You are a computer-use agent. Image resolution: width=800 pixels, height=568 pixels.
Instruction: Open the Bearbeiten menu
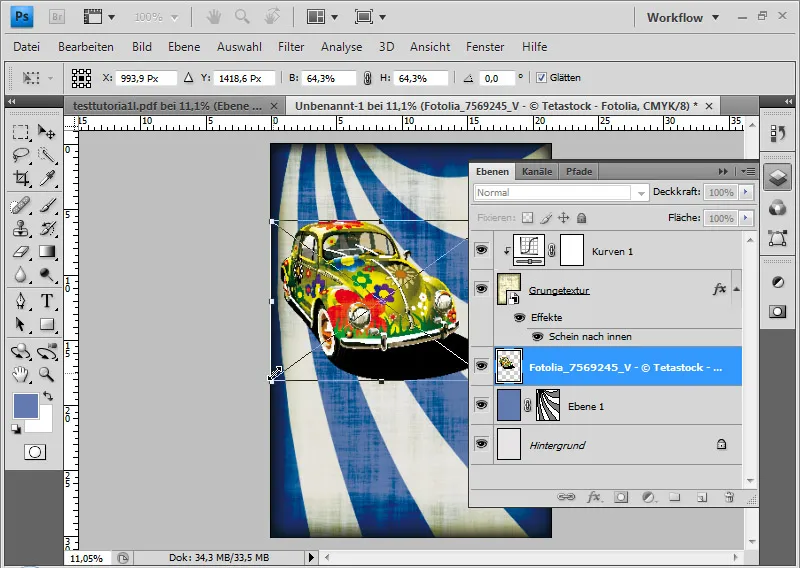[86, 47]
